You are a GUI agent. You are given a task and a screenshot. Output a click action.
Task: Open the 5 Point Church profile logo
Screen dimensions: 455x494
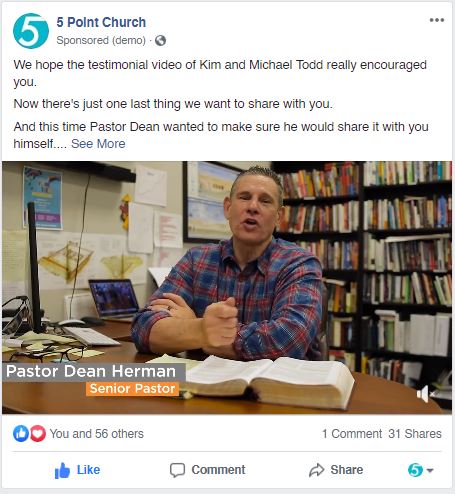[31, 31]
